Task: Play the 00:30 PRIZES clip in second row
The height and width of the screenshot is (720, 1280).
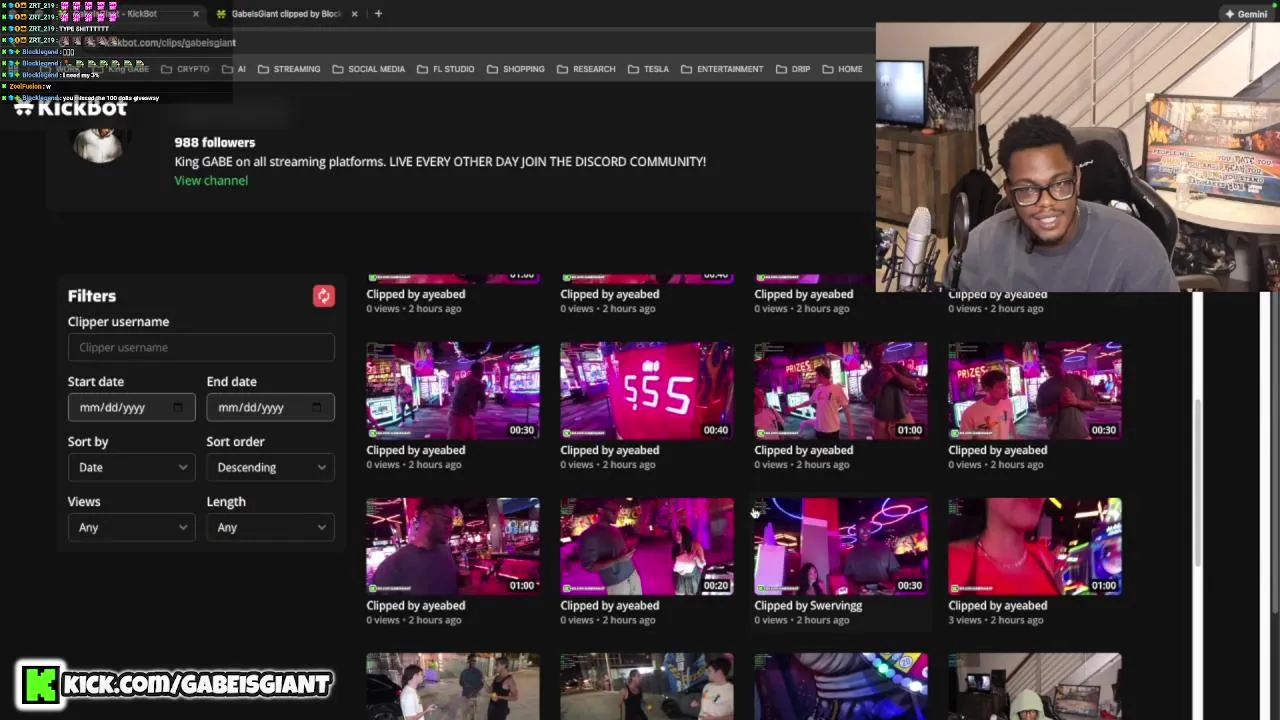Action: click(x=1035, y=391)
